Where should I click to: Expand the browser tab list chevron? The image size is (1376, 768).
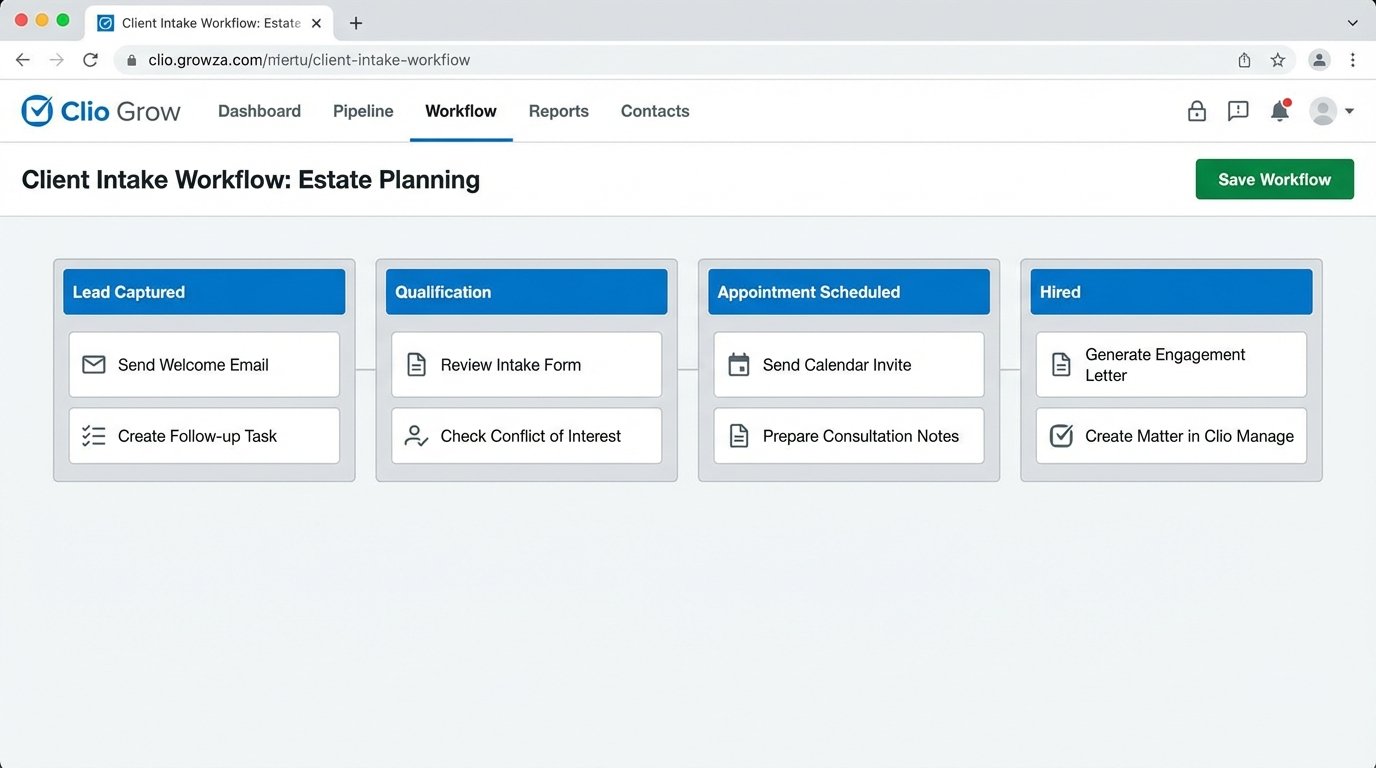coord(1352,22)
